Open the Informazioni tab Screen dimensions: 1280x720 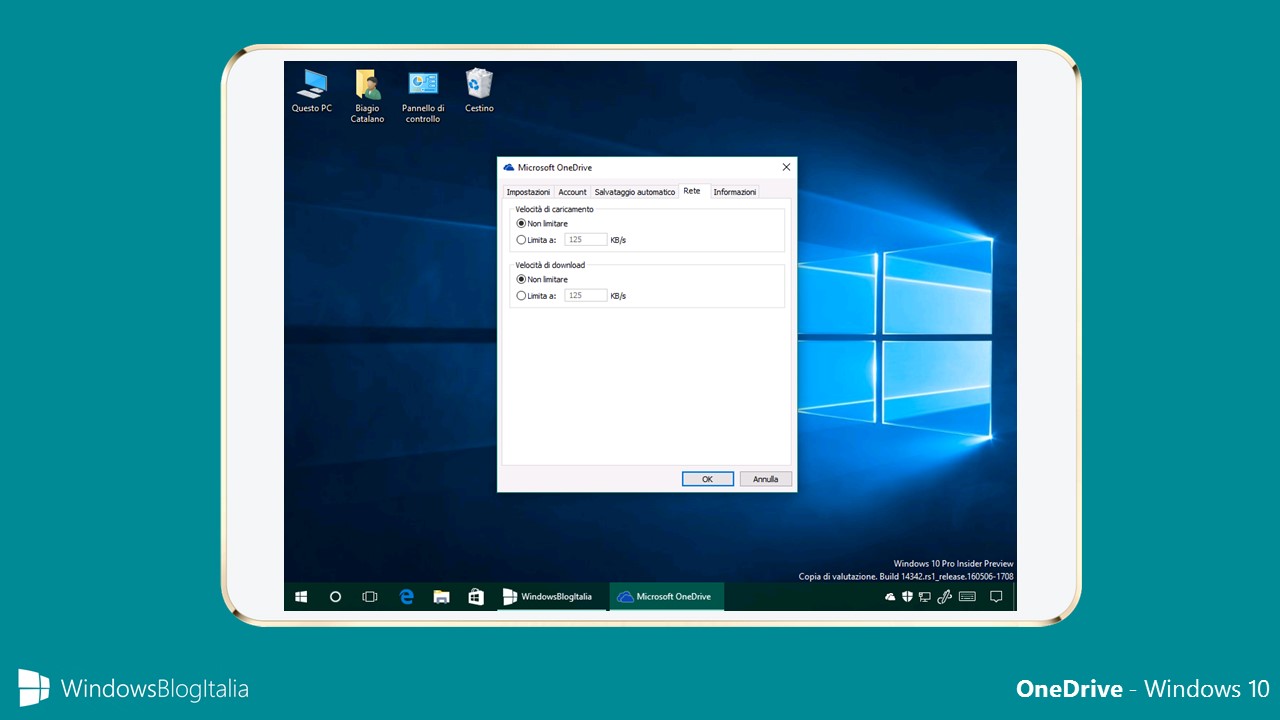[735, 192]
